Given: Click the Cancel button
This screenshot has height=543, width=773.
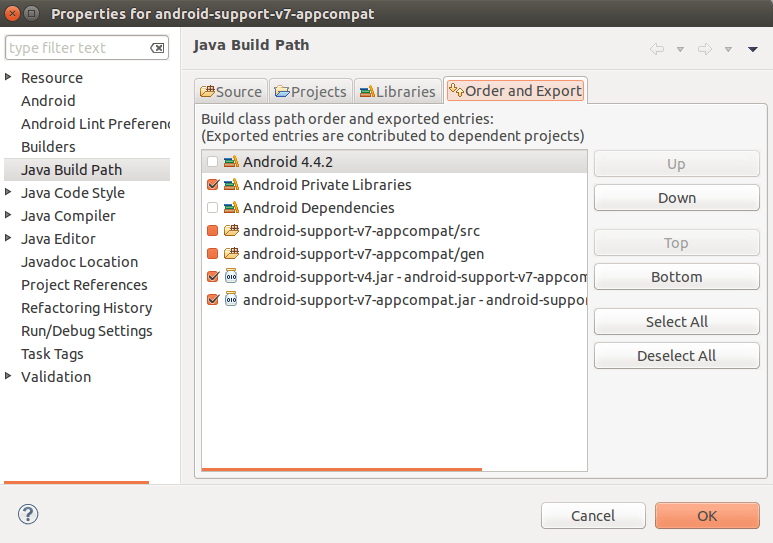Looking at the screenshot, I should pos(593,516).
